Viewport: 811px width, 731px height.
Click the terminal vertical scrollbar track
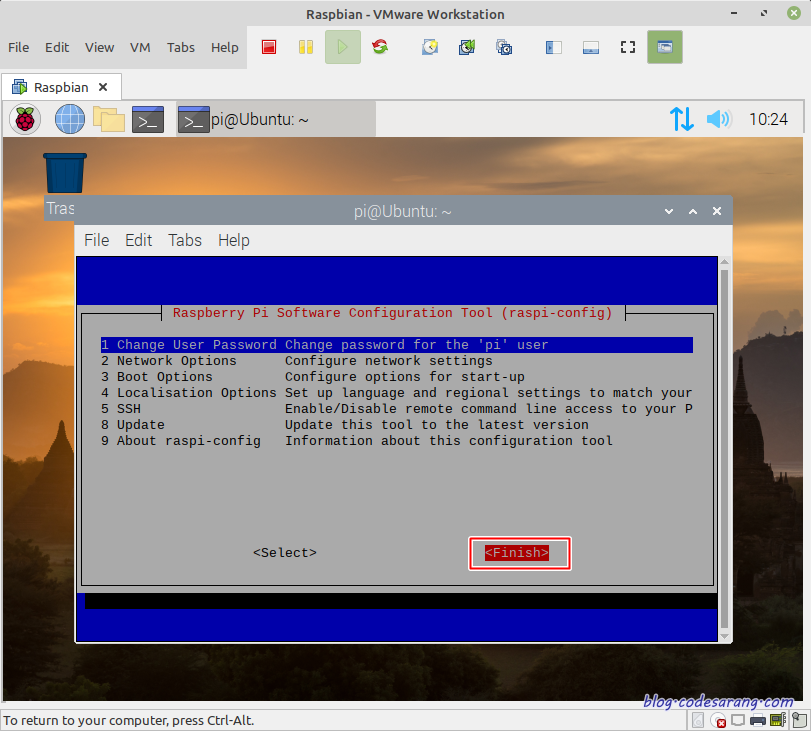click(x=725, y=449)
